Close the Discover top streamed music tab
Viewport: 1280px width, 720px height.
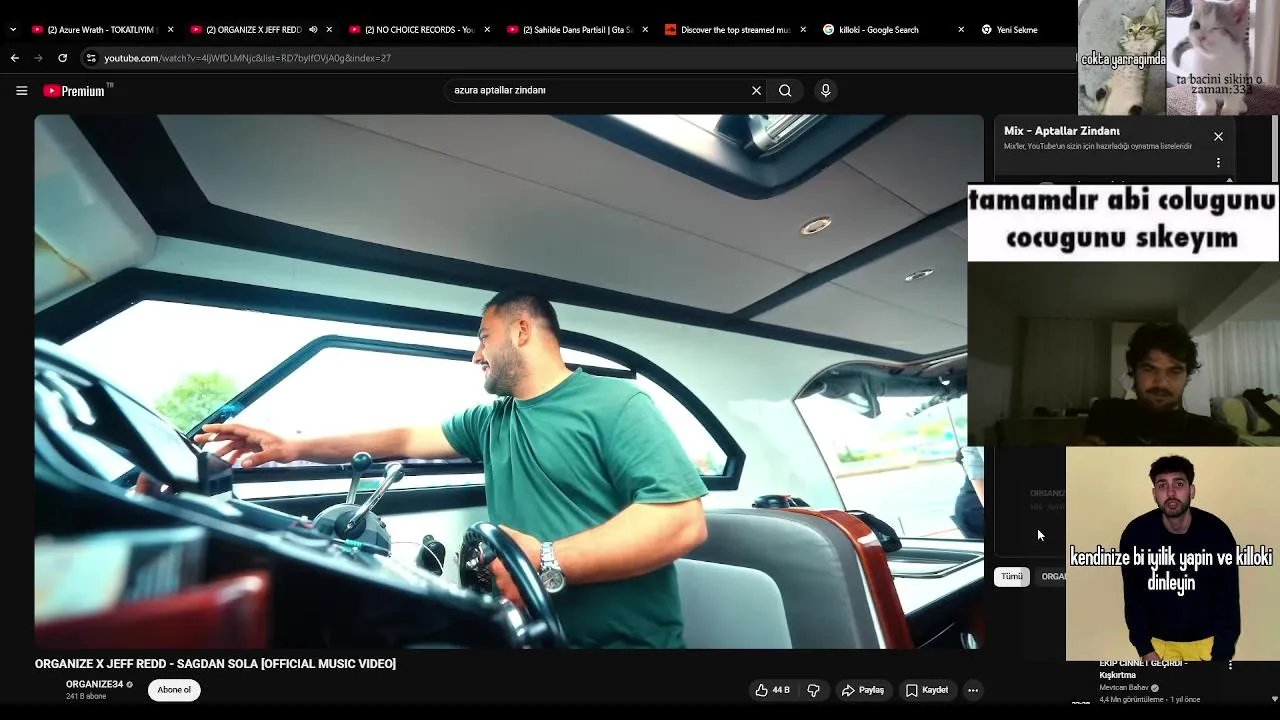(803, 30)
